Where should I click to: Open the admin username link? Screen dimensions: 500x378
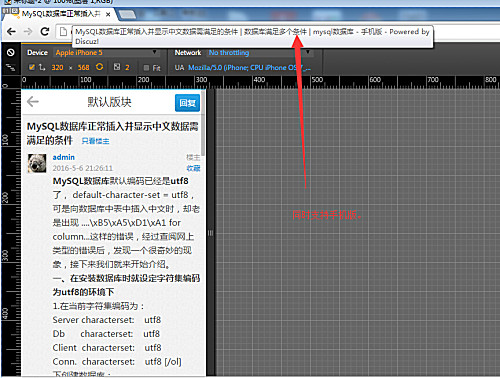tap(64, 157)
